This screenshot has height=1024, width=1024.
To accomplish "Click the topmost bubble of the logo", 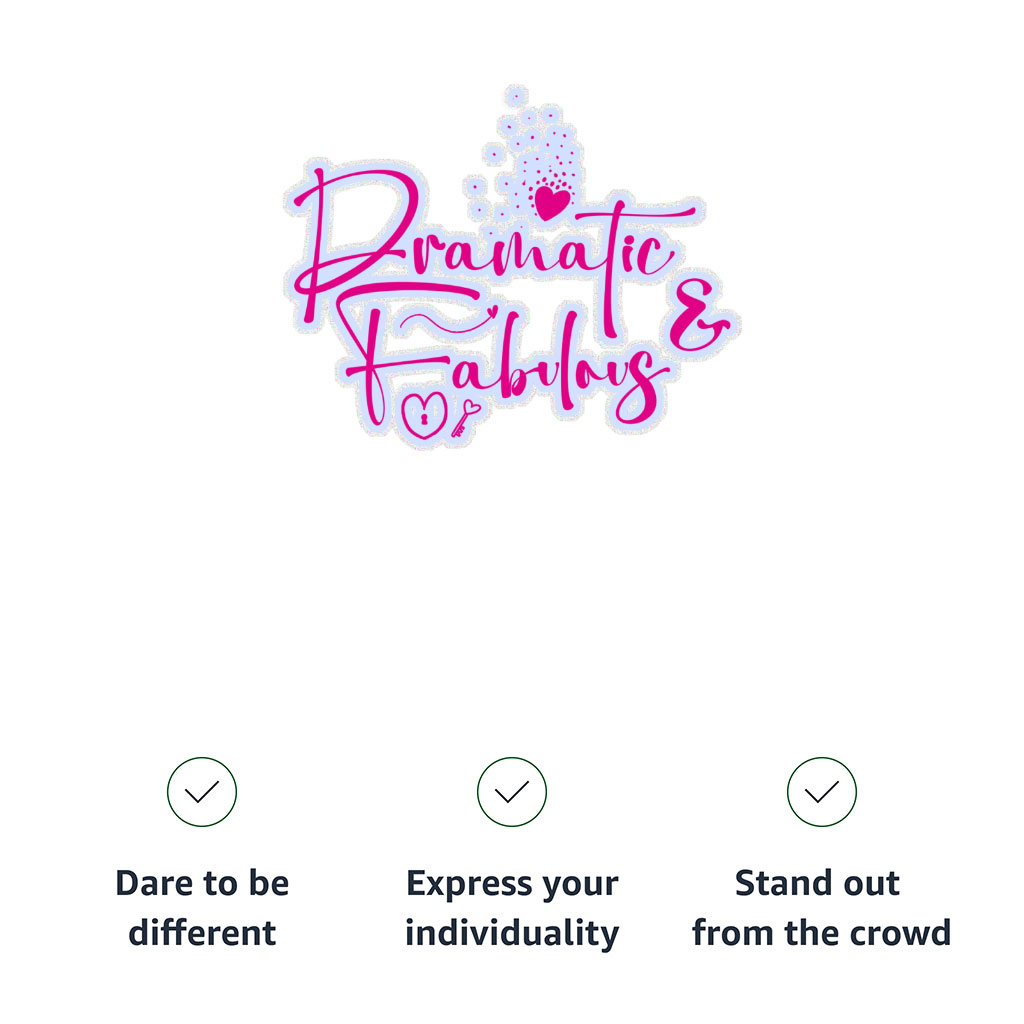I will point(516,97).
